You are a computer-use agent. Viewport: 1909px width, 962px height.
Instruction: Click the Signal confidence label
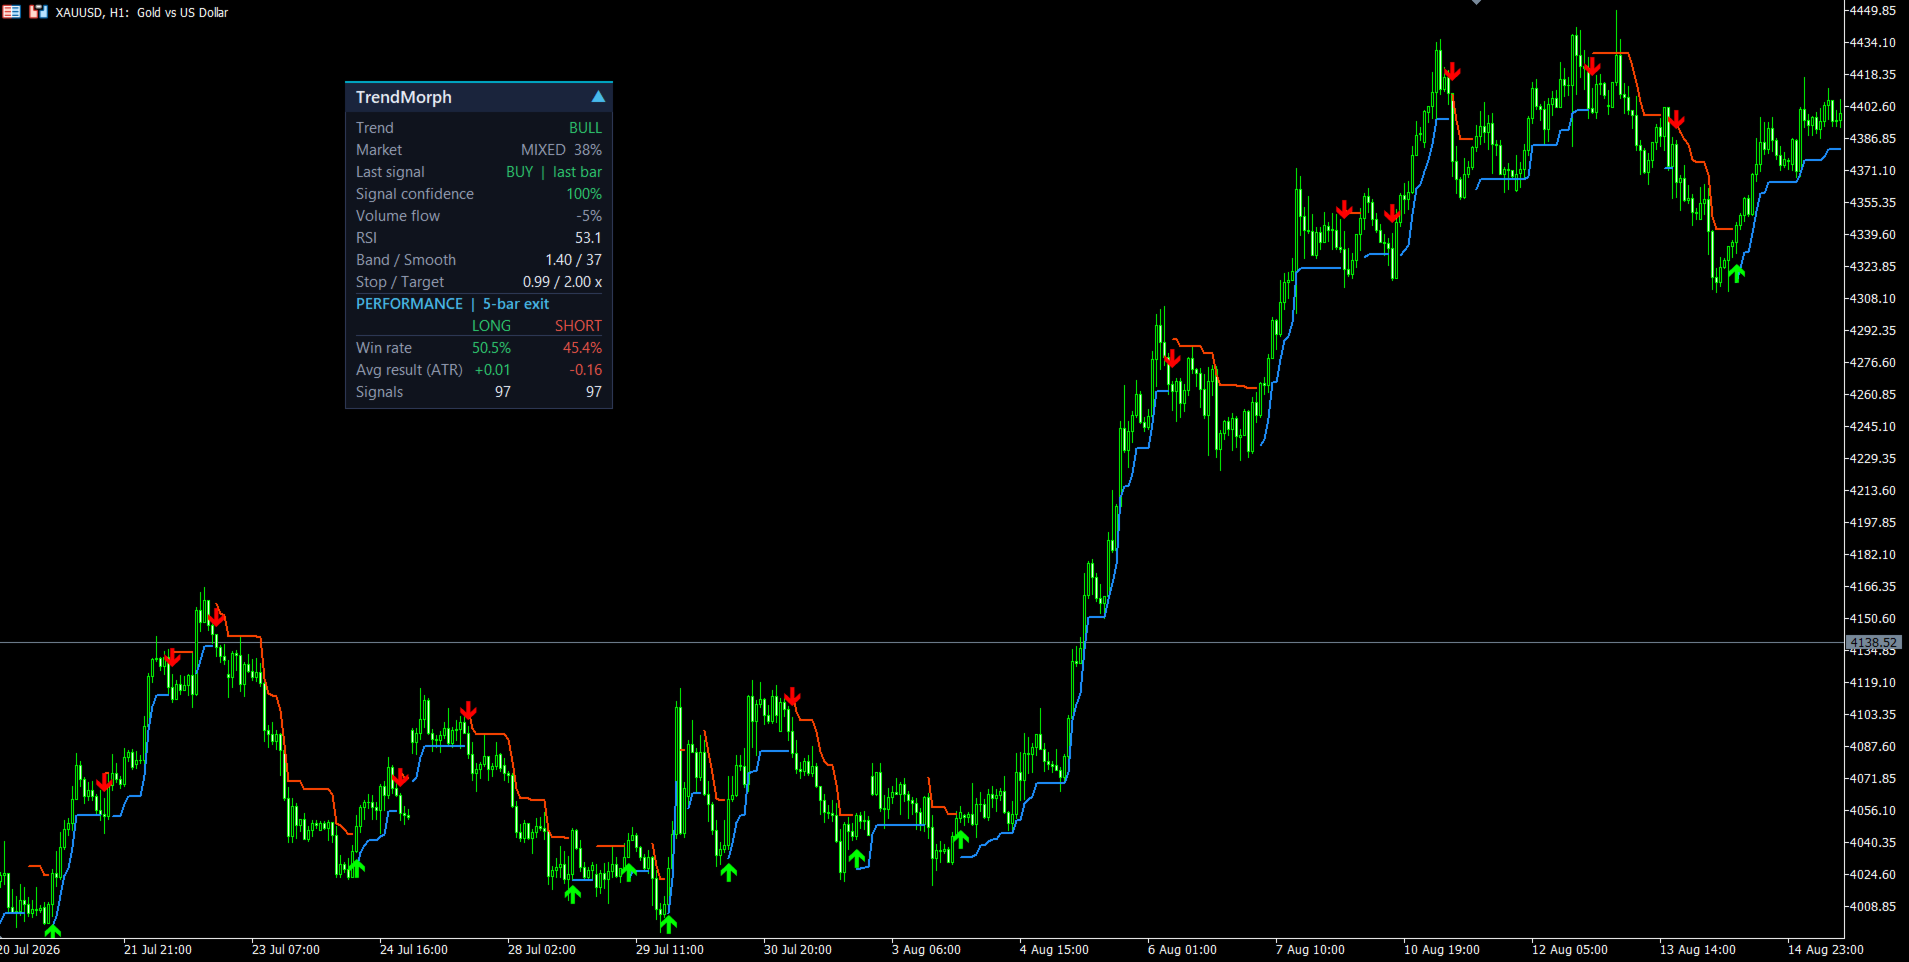pos(415,194)
